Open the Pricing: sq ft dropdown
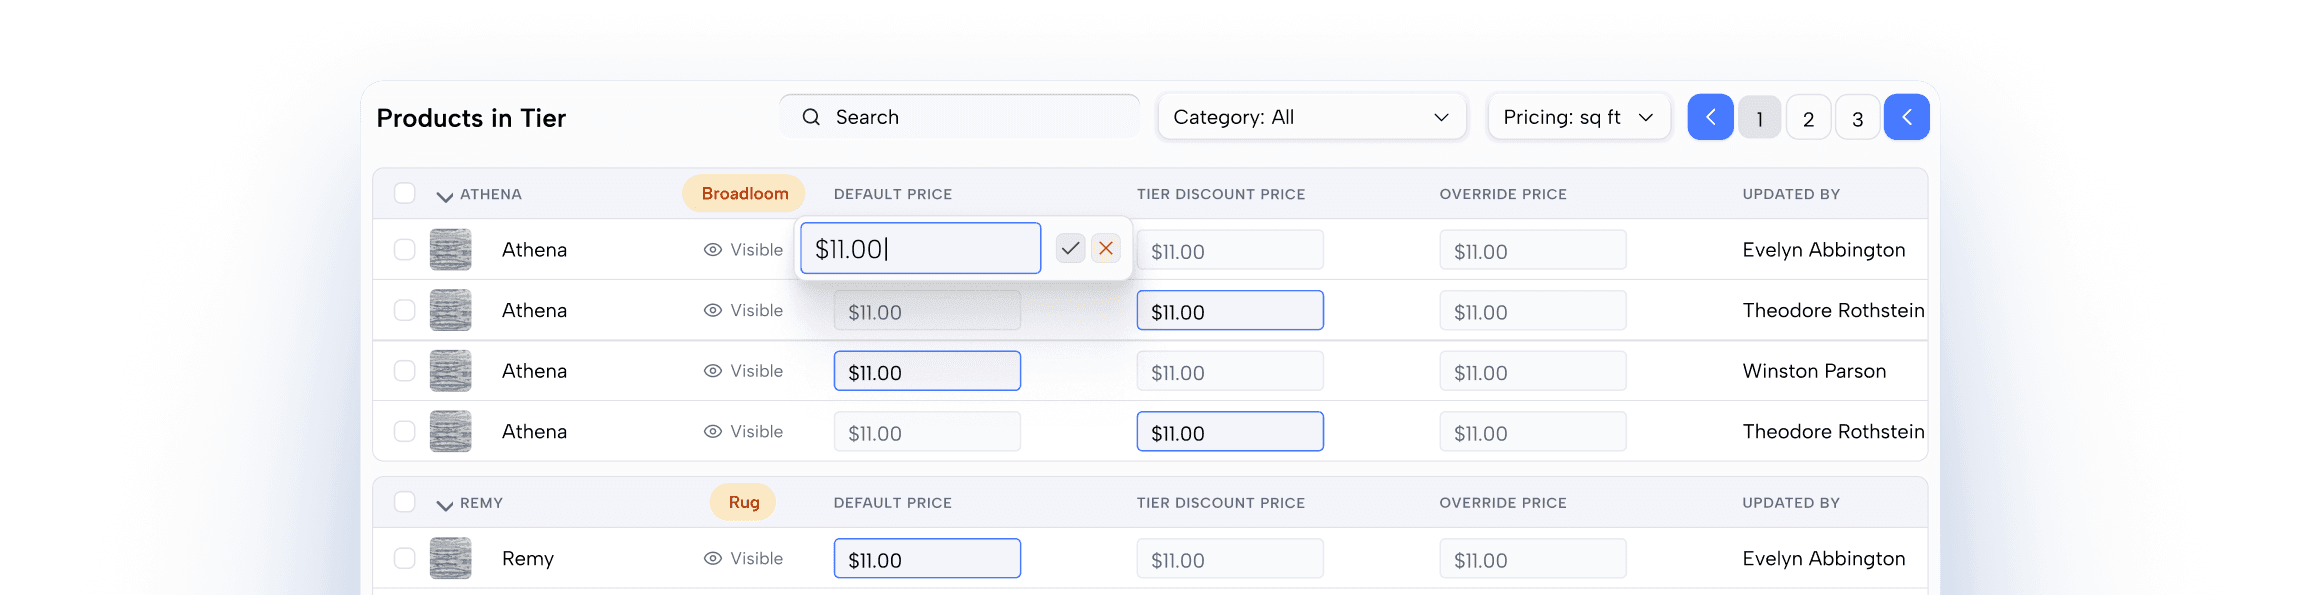 coord(1578,117)
